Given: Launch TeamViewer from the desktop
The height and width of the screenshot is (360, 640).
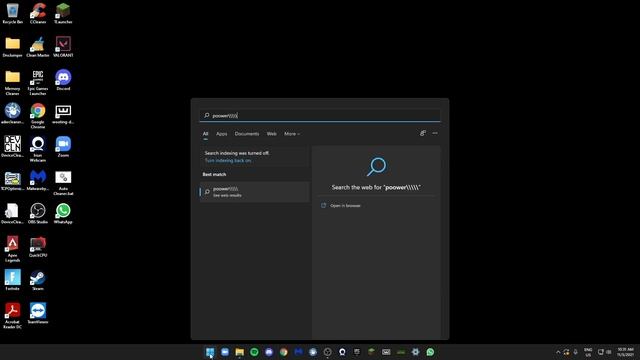Looking at the screenshot, I should (x=38, y=313).
